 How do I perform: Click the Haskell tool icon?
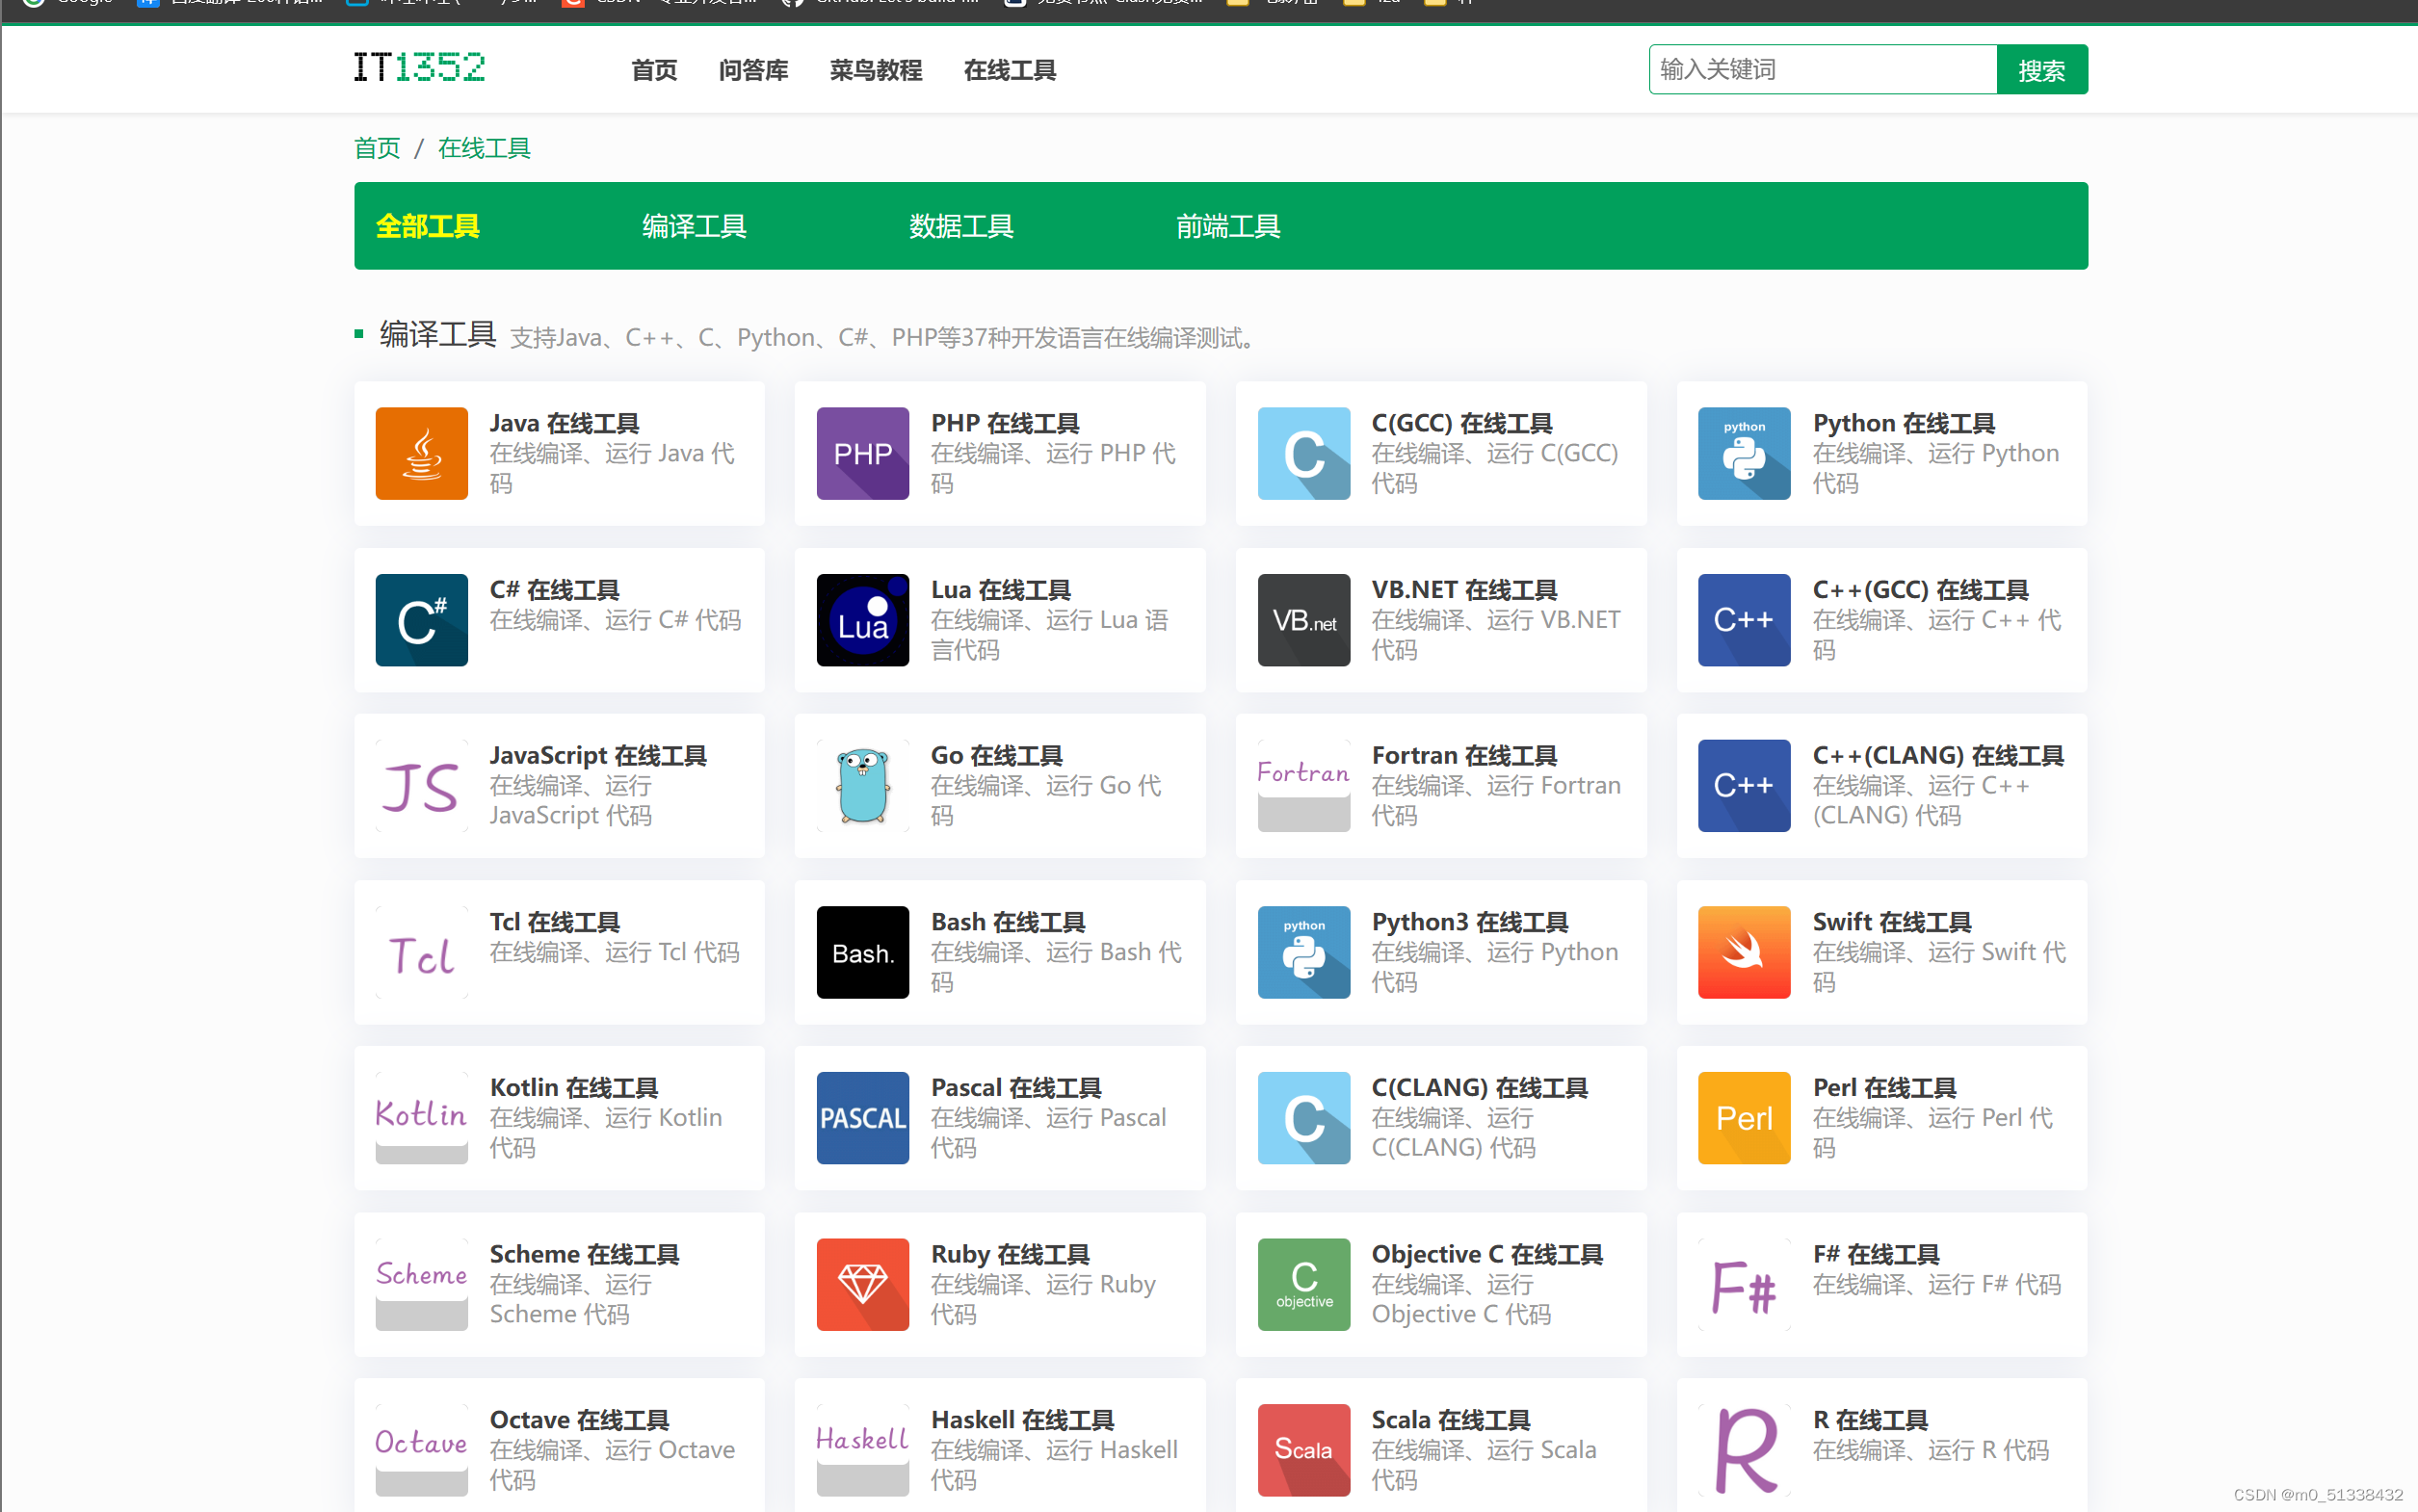click(x=862, y=1451)
